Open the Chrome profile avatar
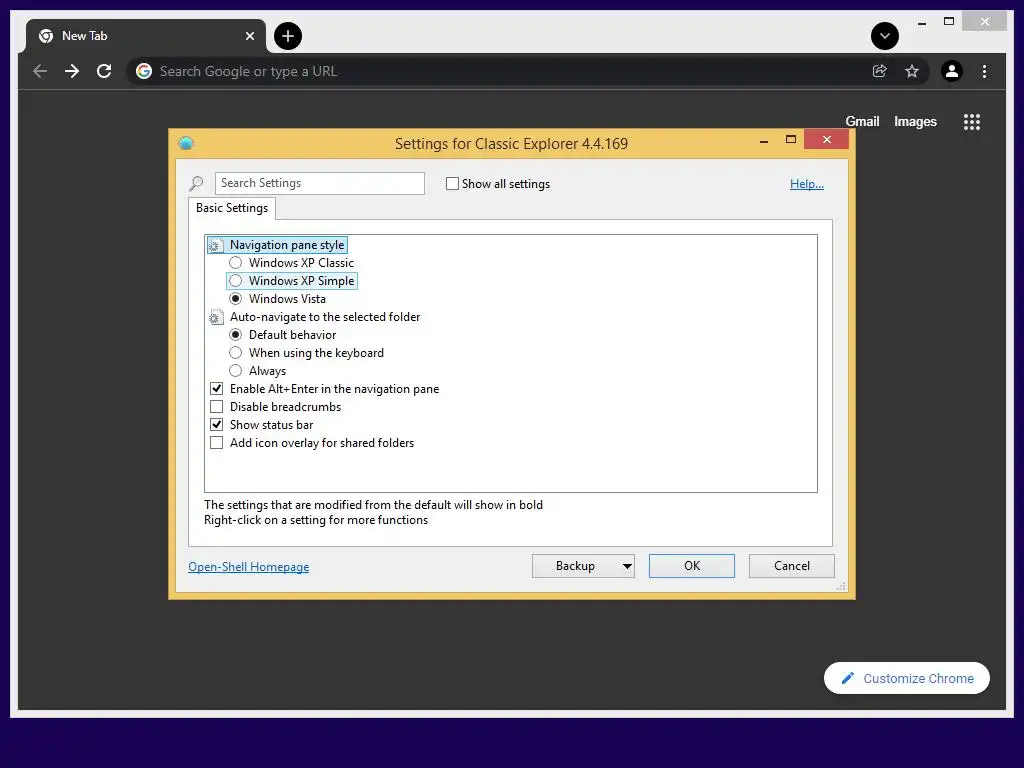 pyautogui.click(x=952, y=71)
